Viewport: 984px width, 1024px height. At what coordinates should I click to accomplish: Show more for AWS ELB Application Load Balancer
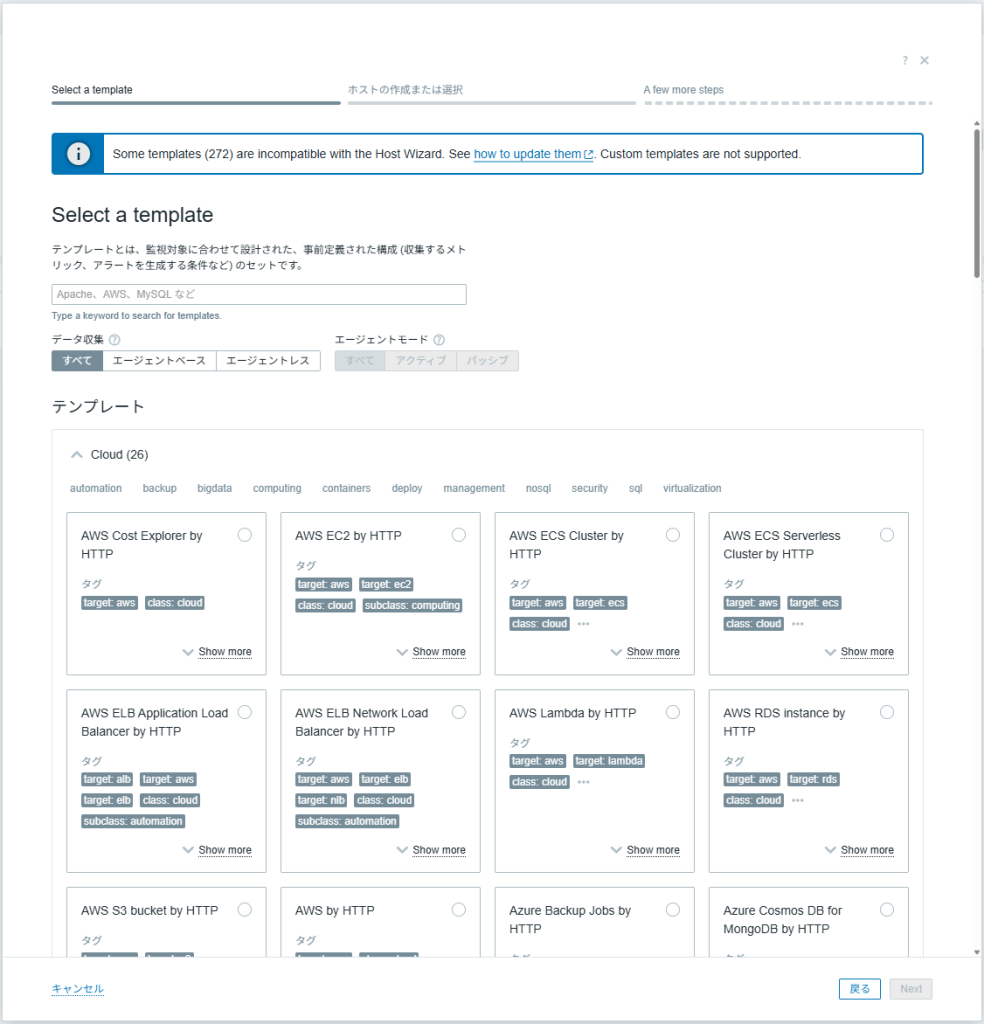pos(225,850)
